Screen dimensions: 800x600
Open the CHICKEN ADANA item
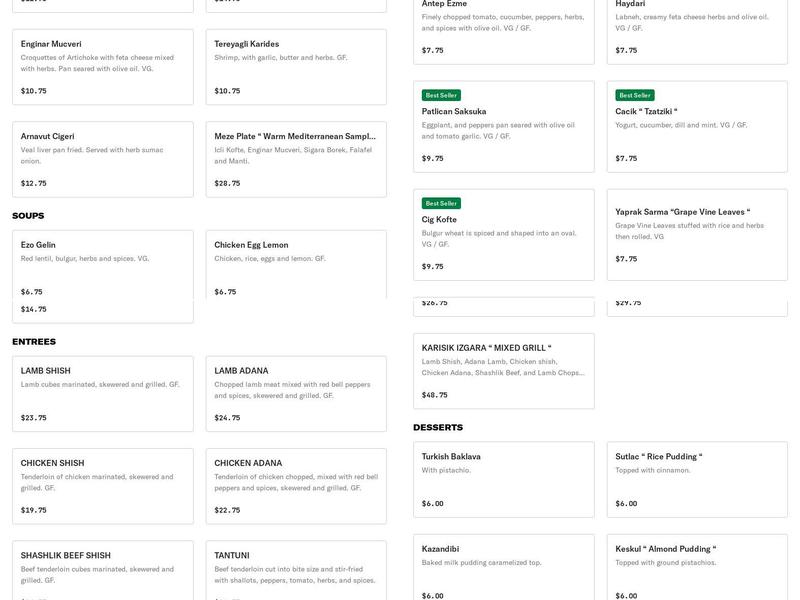pos(296,486)
